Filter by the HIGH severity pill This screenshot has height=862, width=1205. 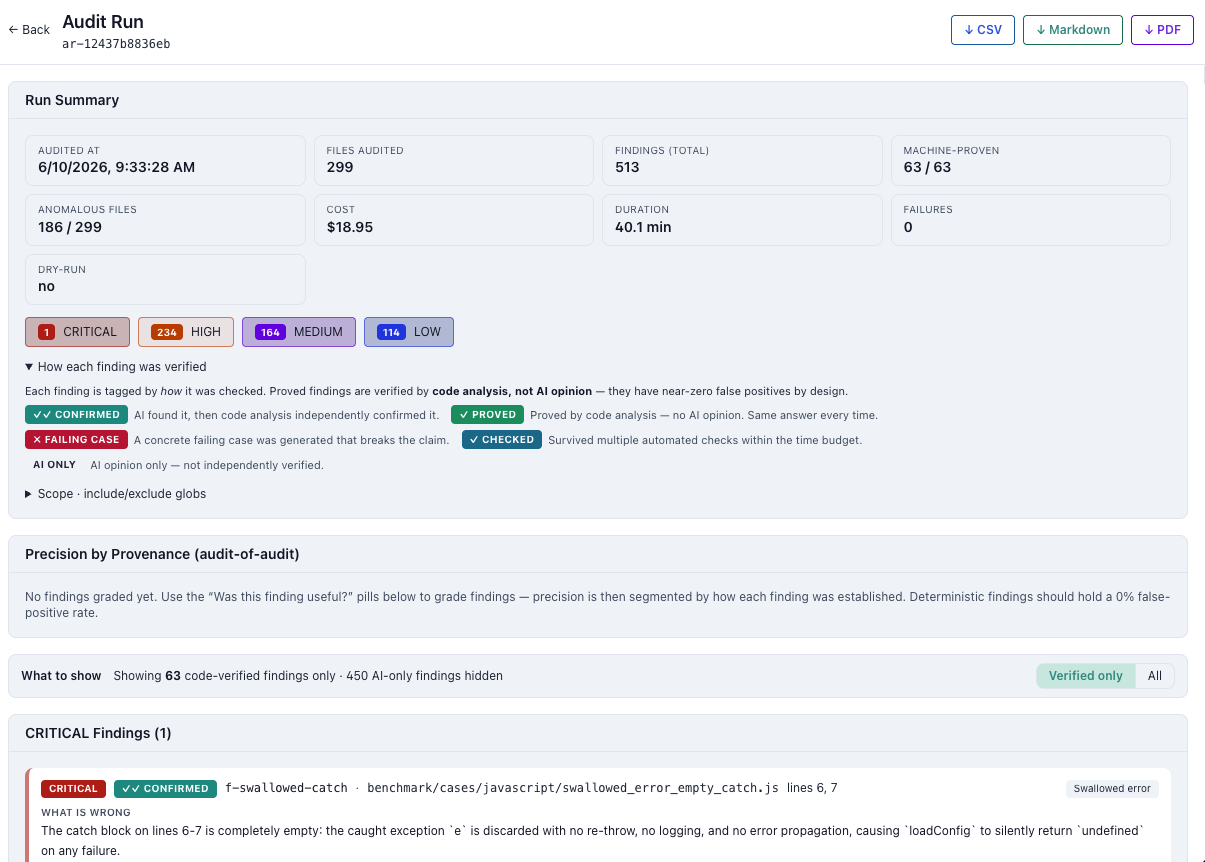[186, 332]
